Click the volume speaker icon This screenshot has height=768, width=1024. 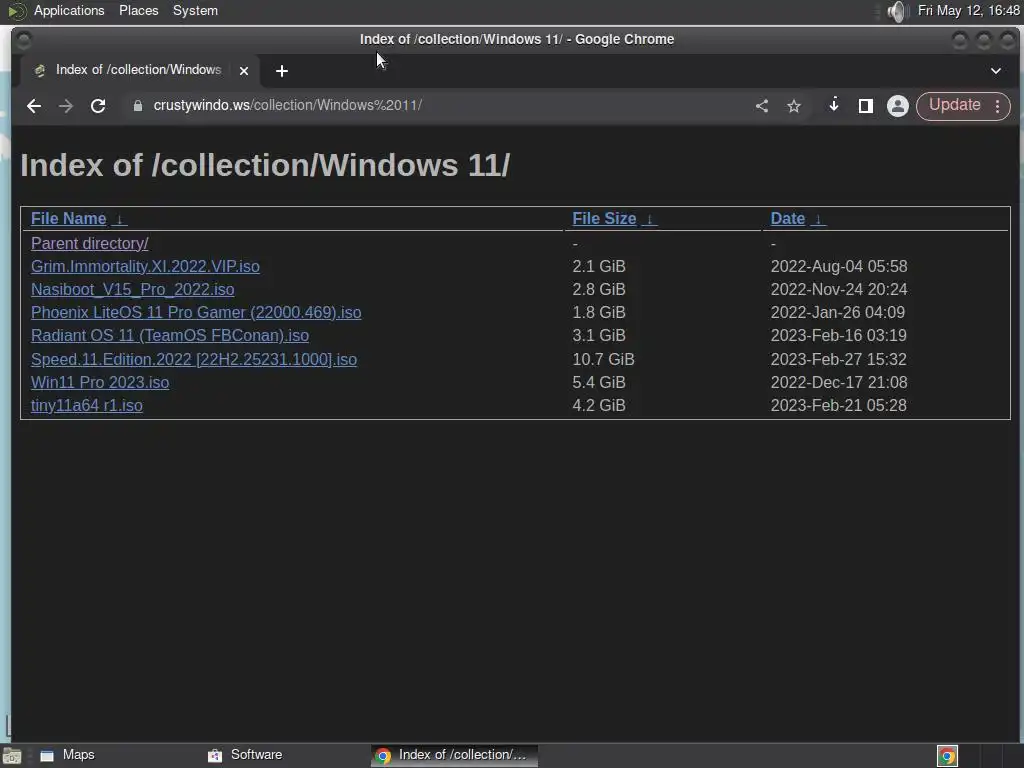coord(897,11)
